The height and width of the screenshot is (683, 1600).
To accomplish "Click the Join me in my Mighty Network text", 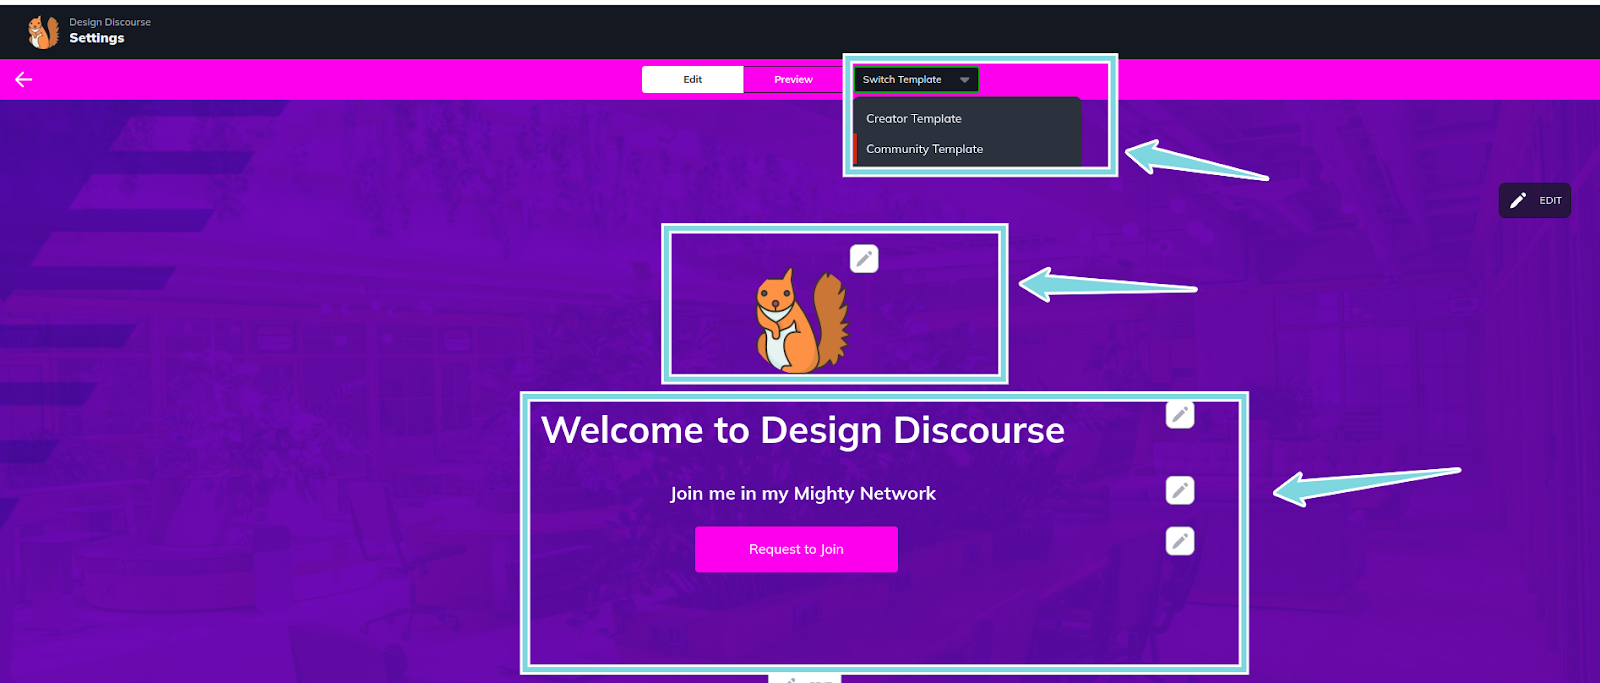I will pyautogui.click(x=803, y=493).
